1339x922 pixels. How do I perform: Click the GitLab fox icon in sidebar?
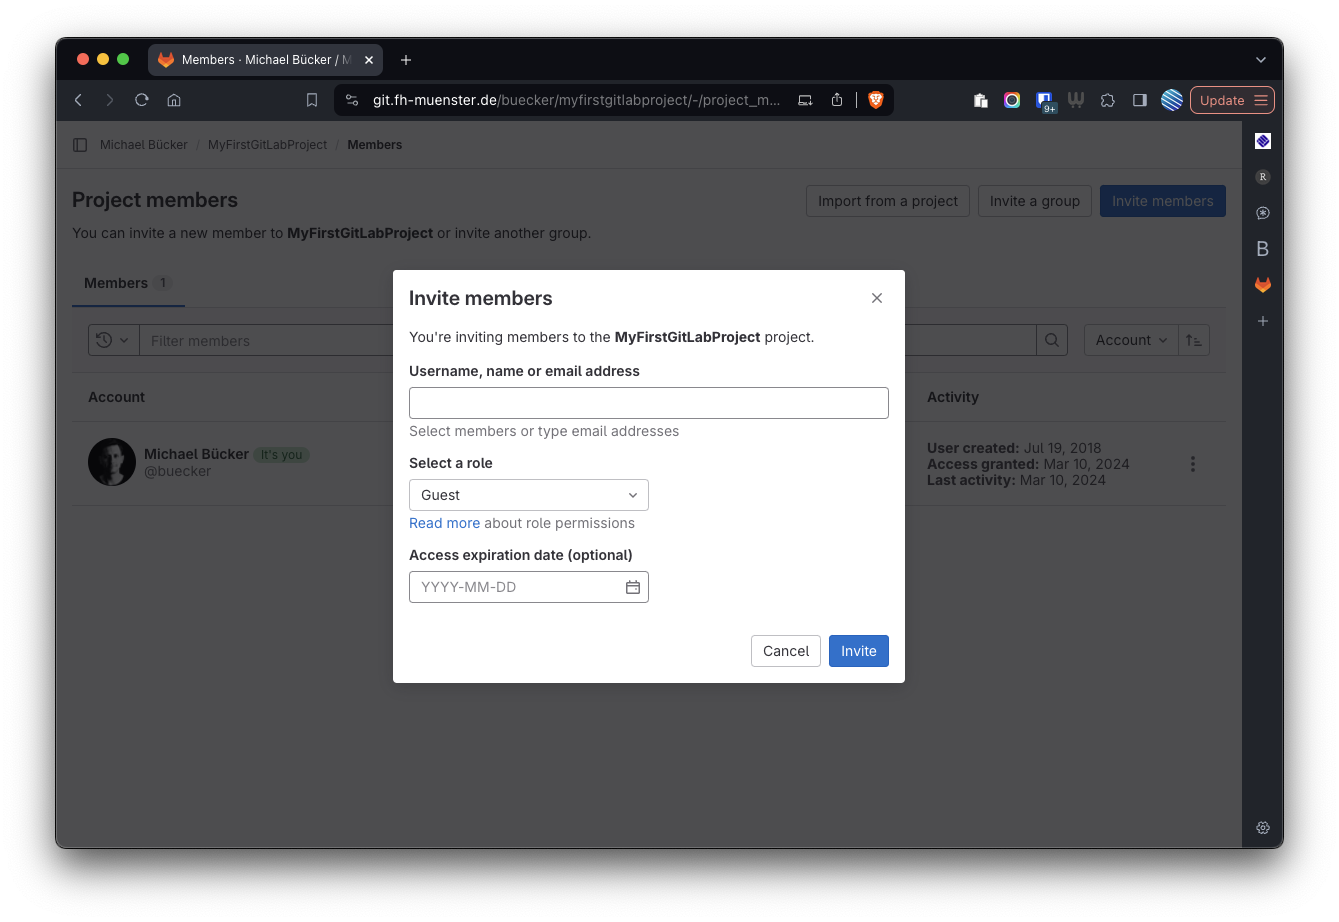pos(1263,285)
